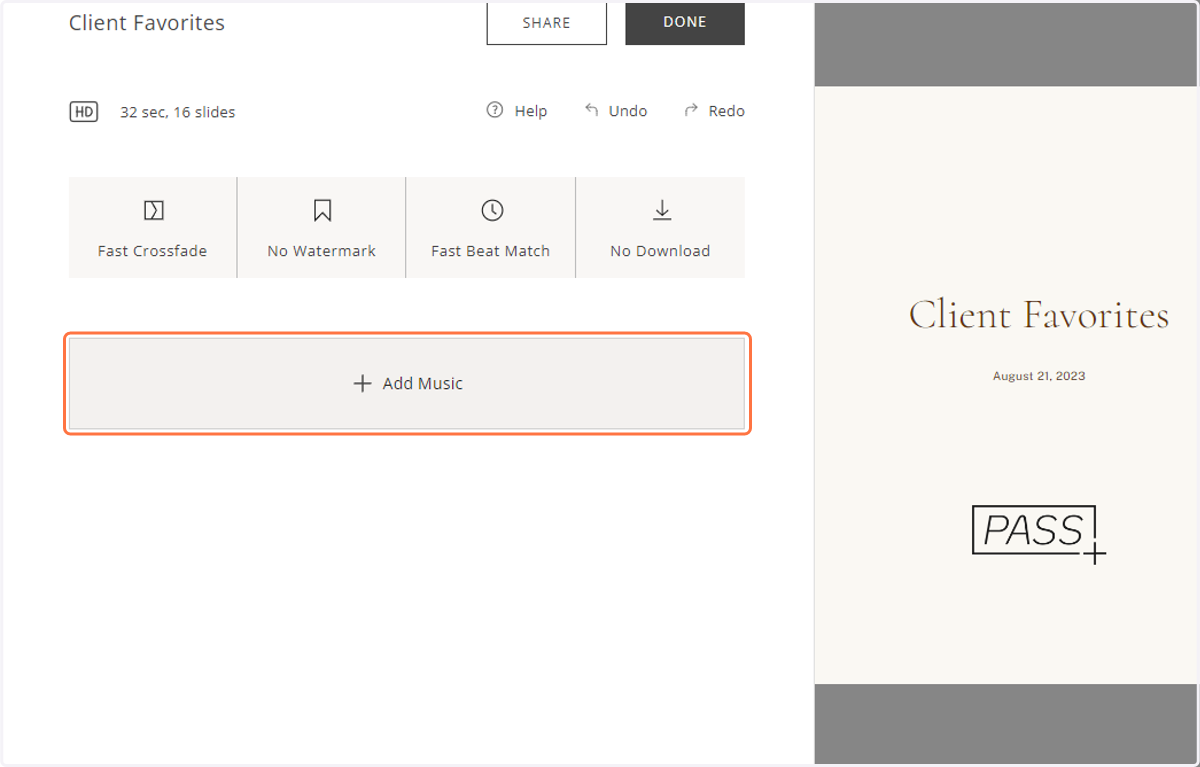Viewport: 1200px width, 767px height.
Task: Click the Add Music button
Action: click(407, 383)
